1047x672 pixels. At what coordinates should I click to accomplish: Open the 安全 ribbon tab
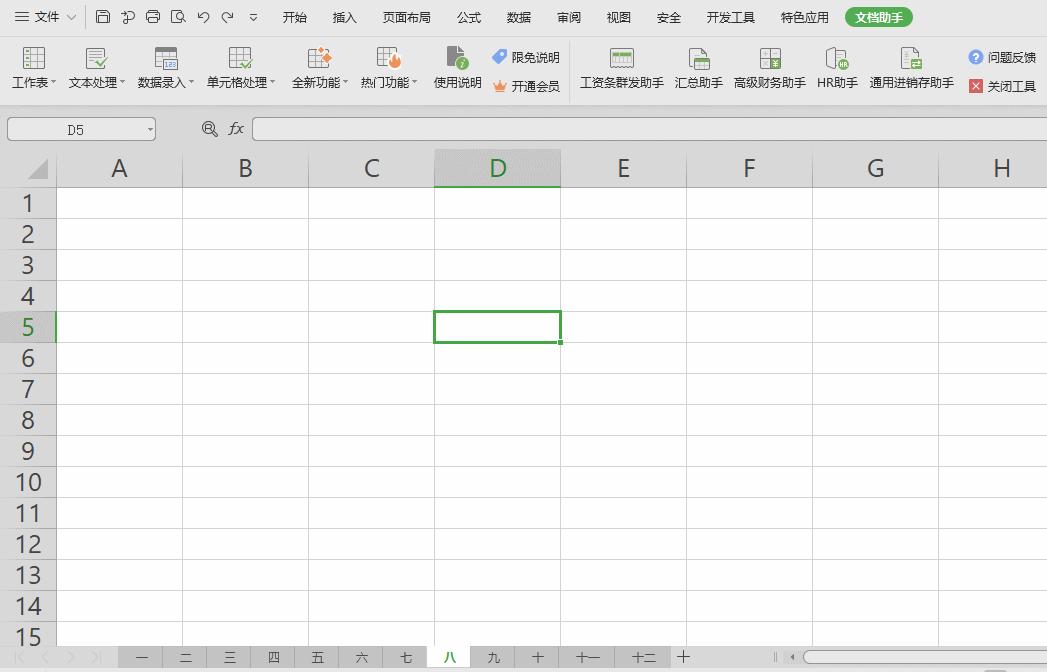pyautogui.click(x=668, y=17)
